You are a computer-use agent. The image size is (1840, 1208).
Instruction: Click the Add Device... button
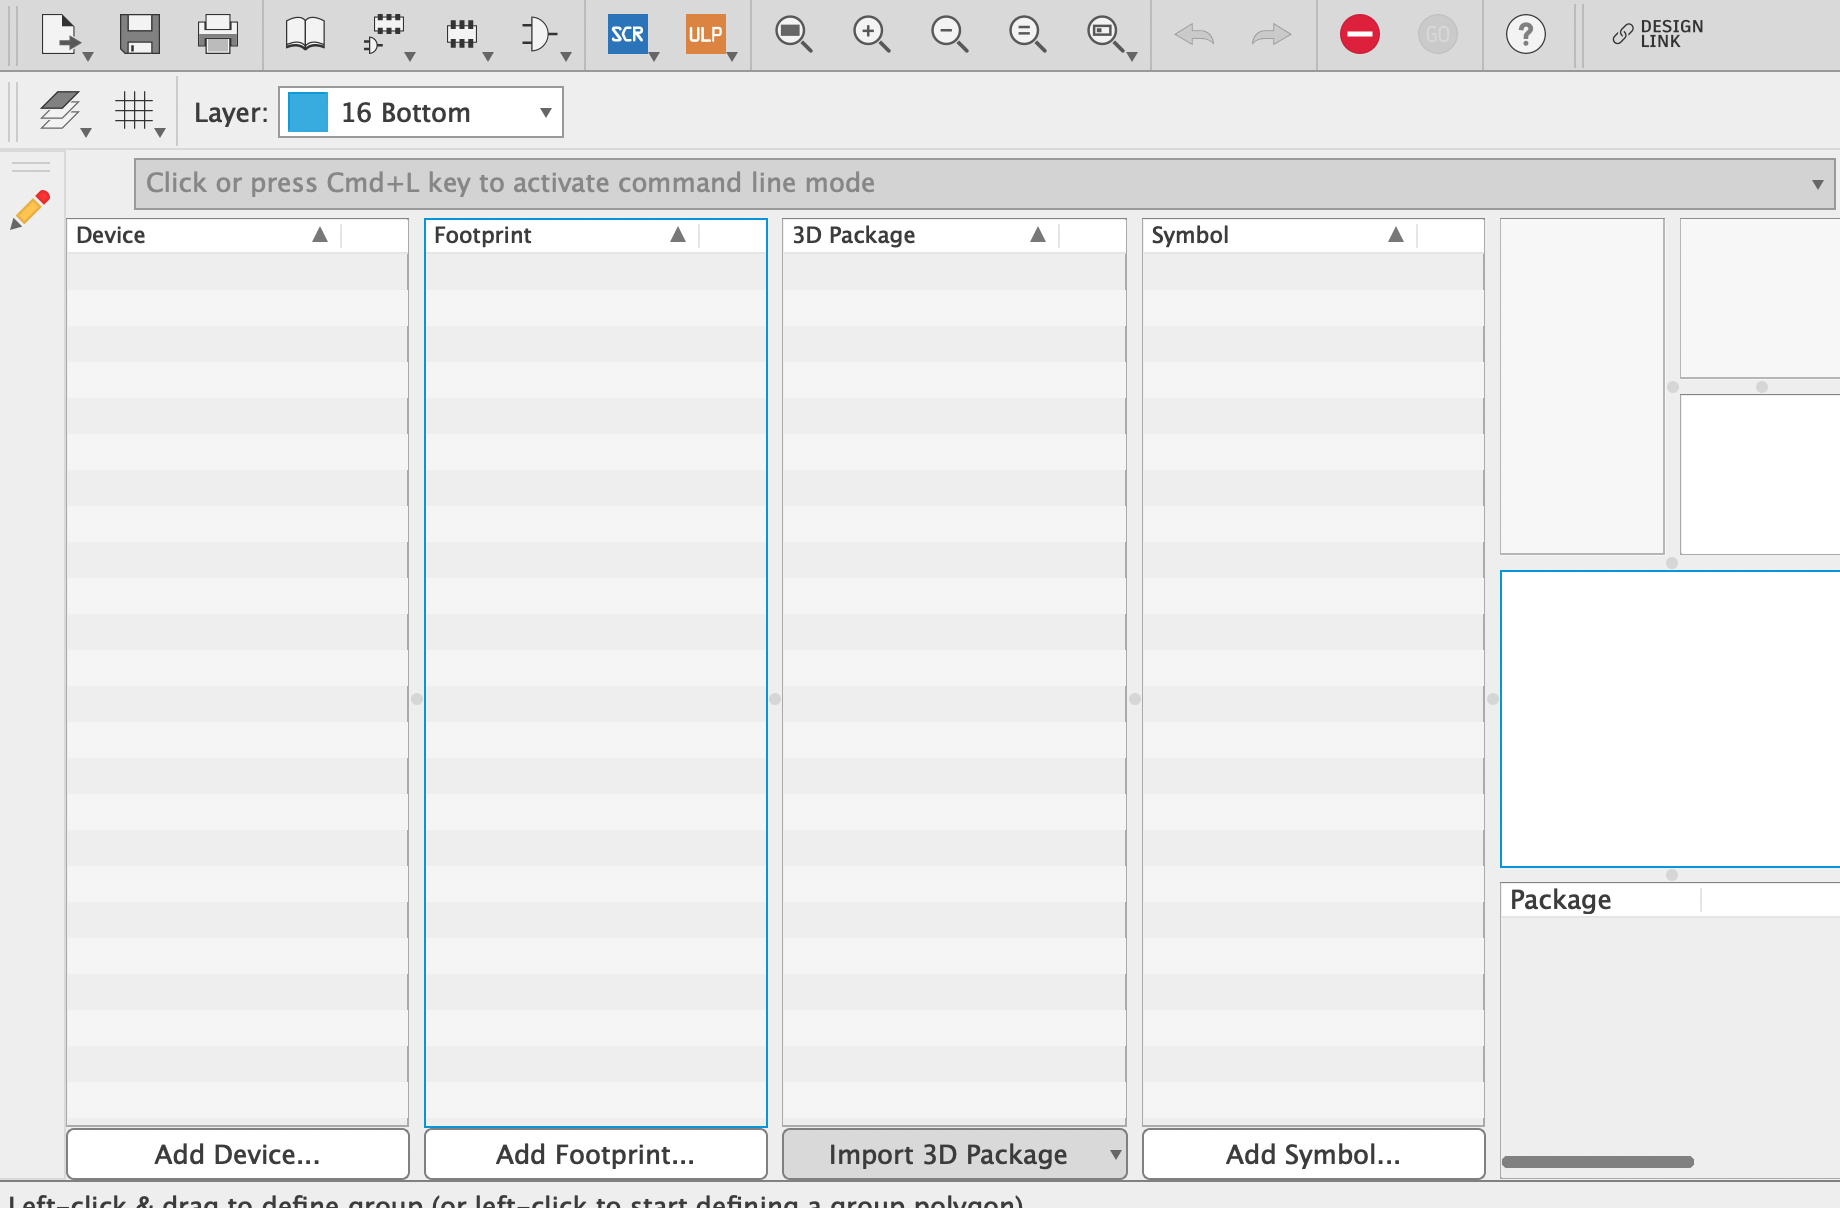[x=238, y=1154]
